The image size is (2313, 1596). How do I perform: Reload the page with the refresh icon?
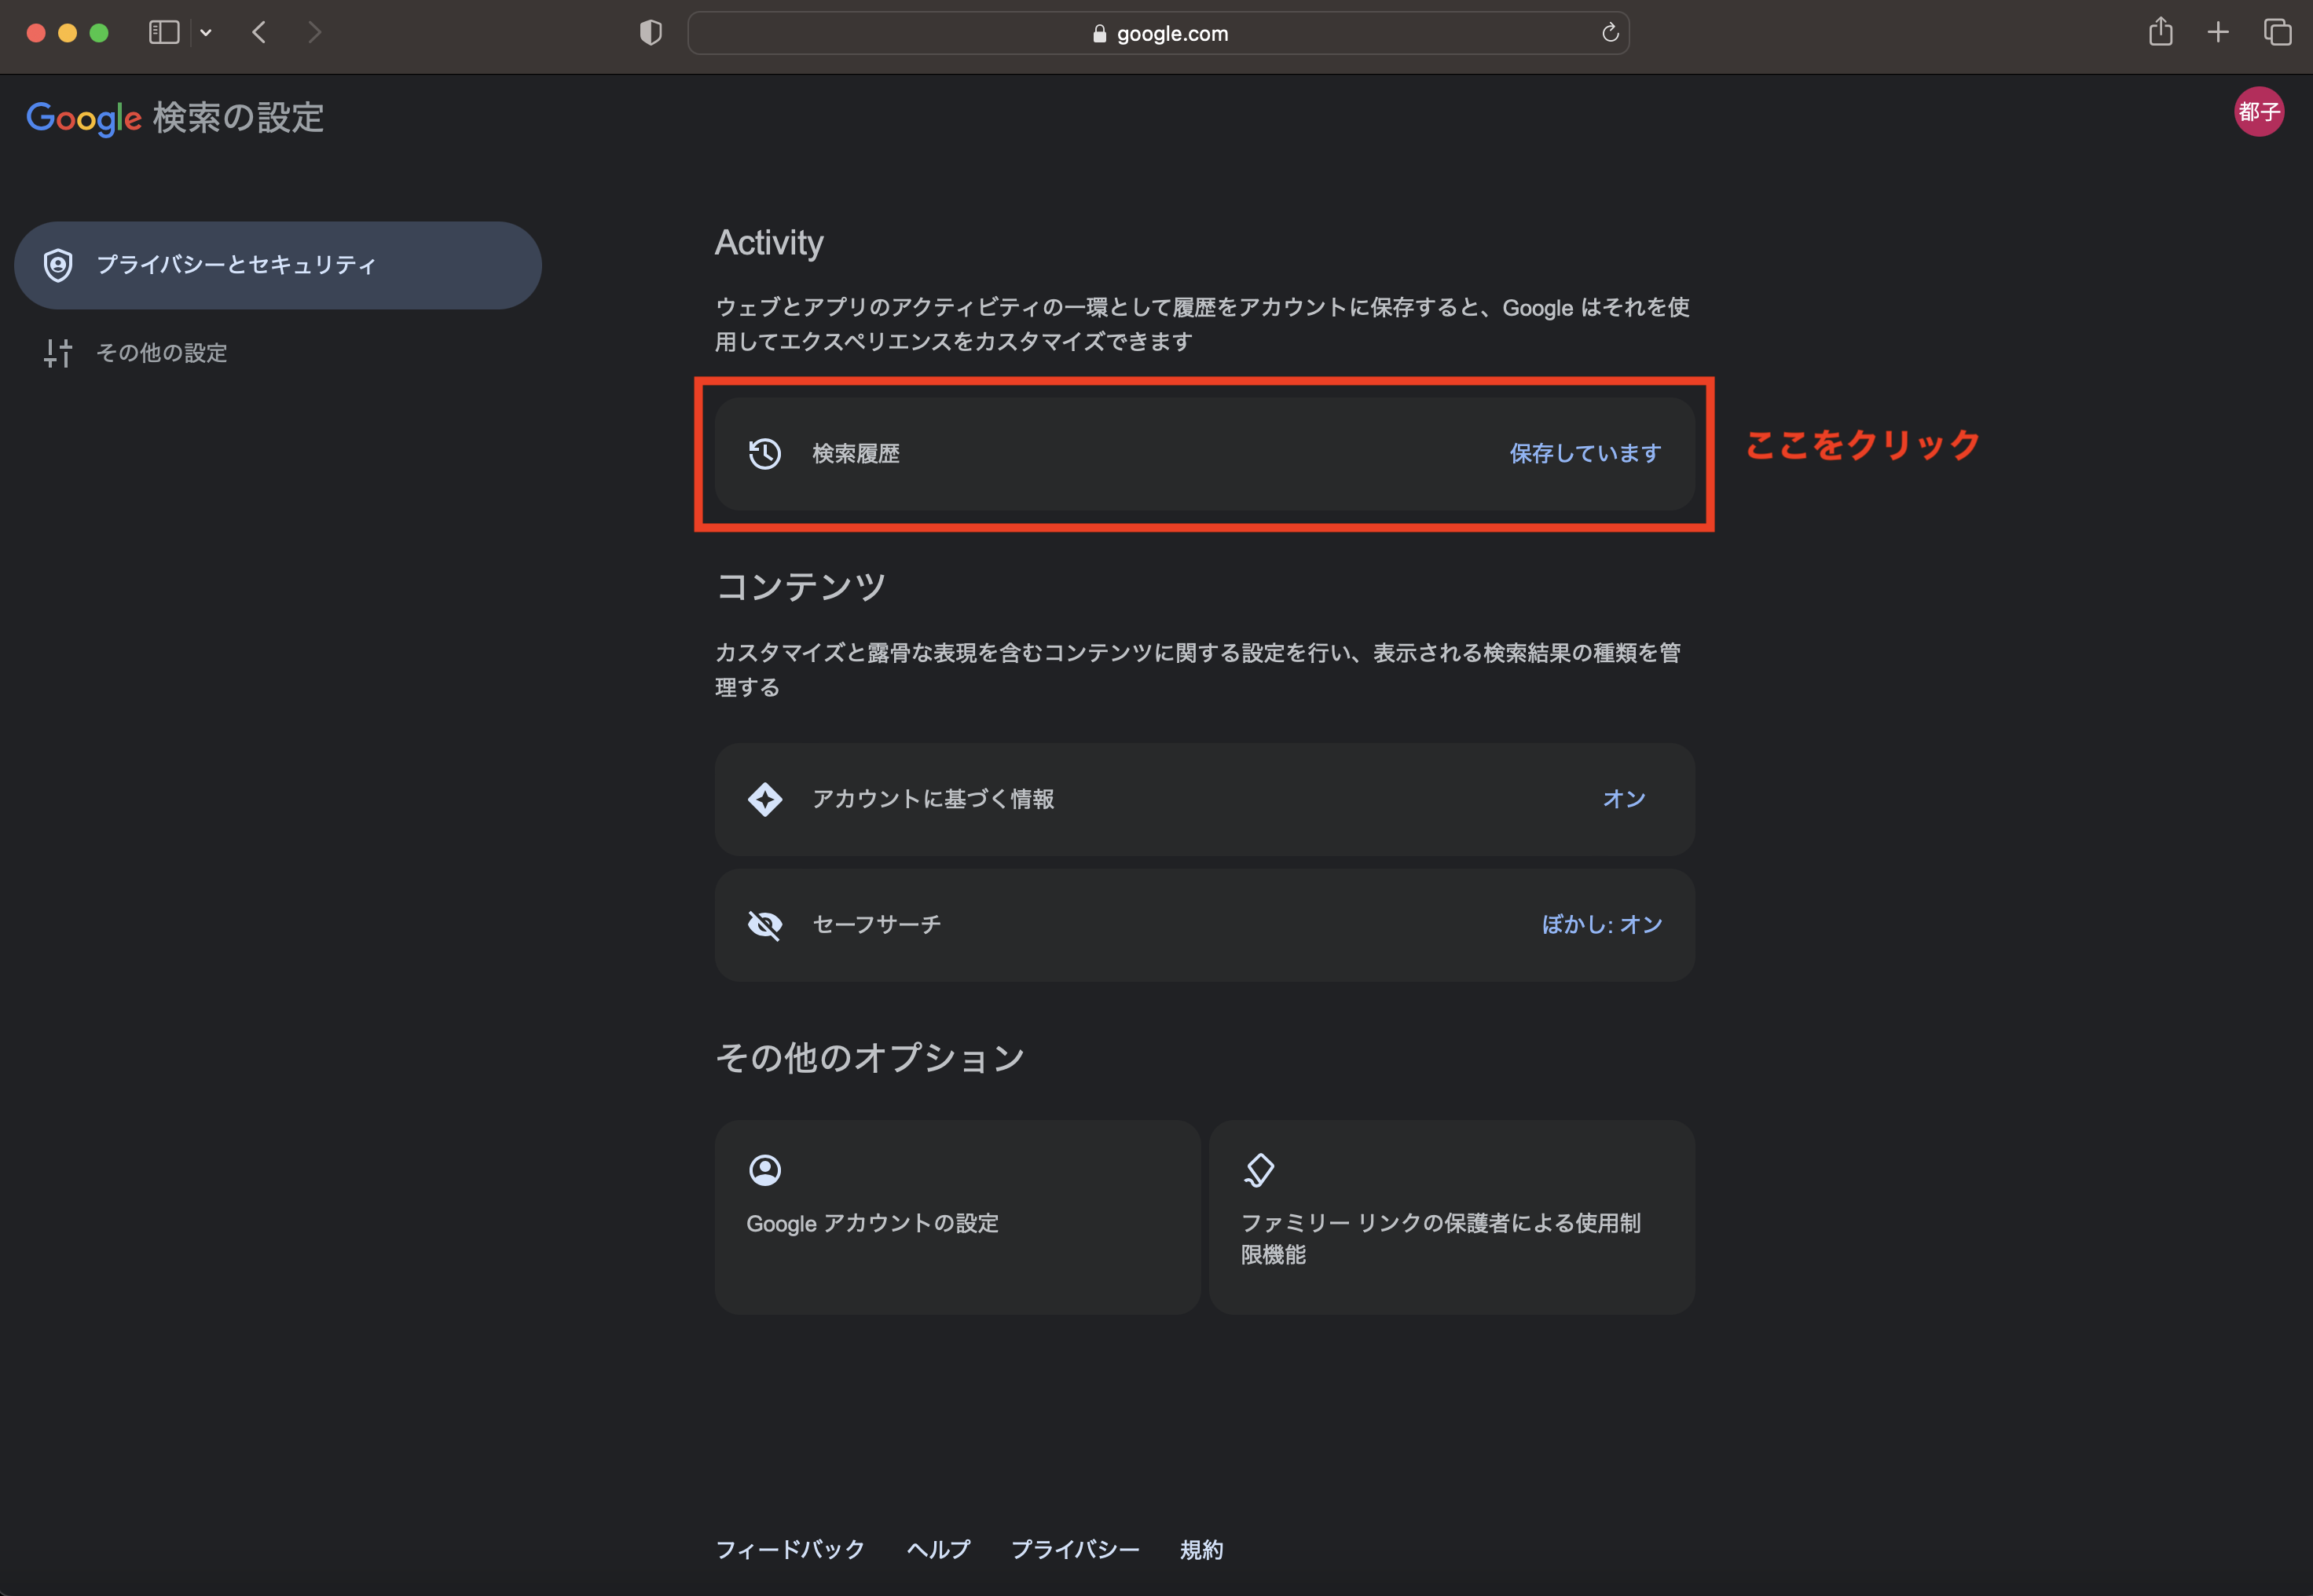click(1610, 33)
